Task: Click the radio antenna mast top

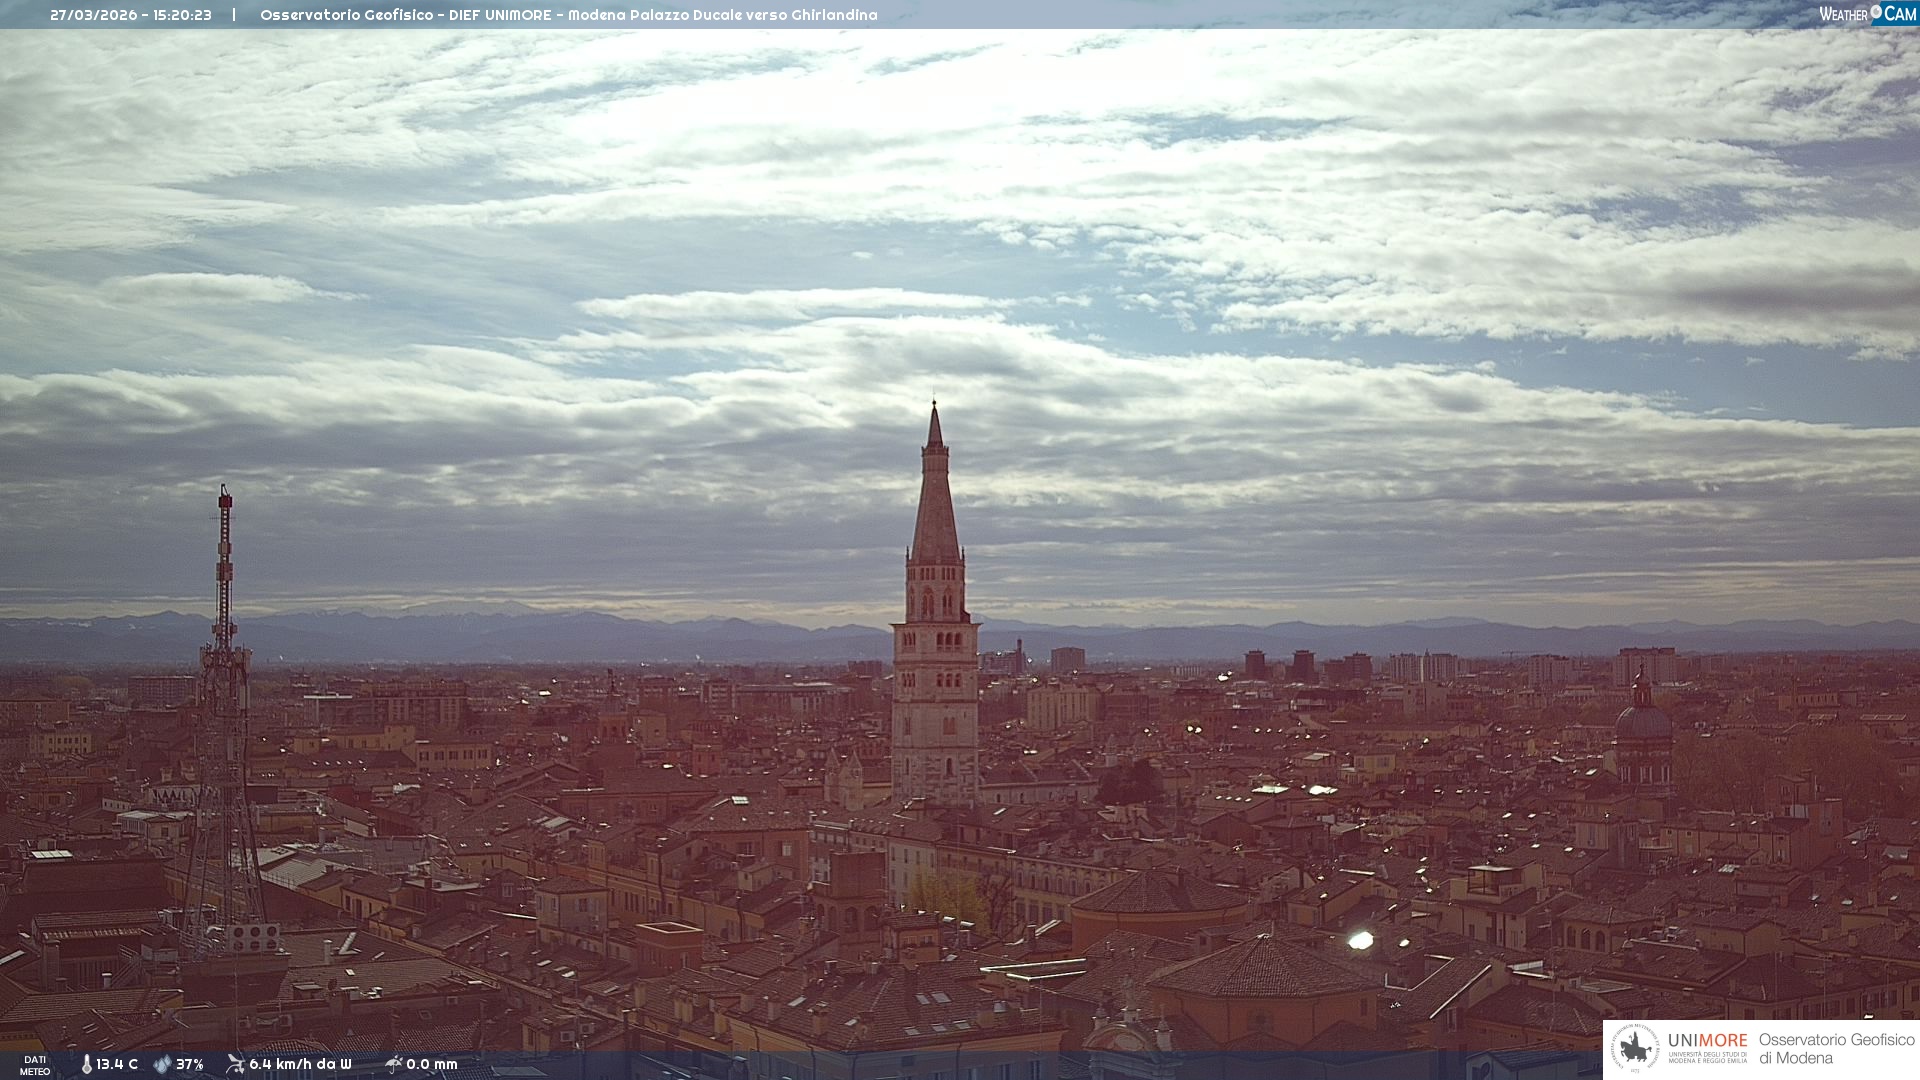Action: 225,497
